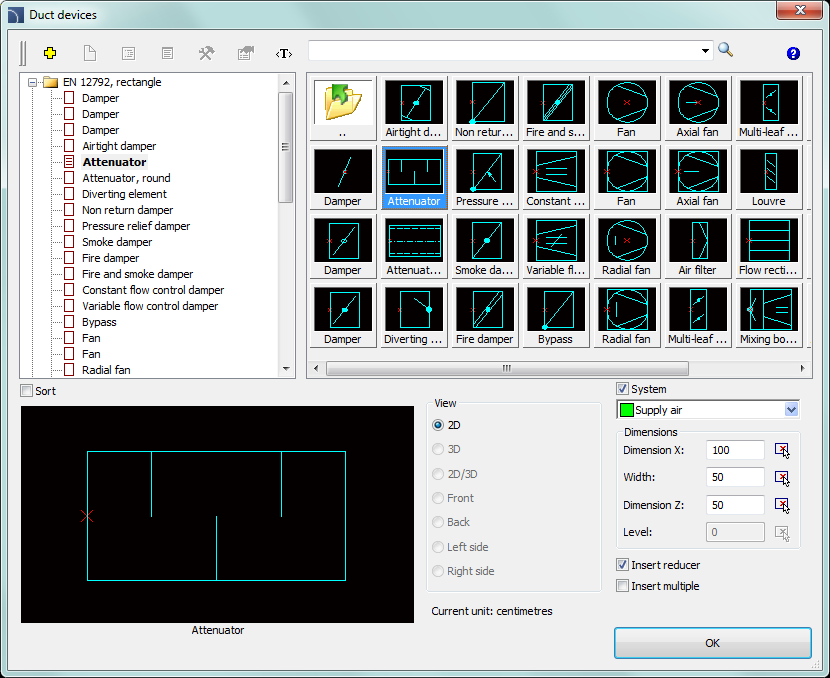Uncheck the Insert reducer option
The image size is (830, 678).
pyautogui.click(x=623, y=565)
